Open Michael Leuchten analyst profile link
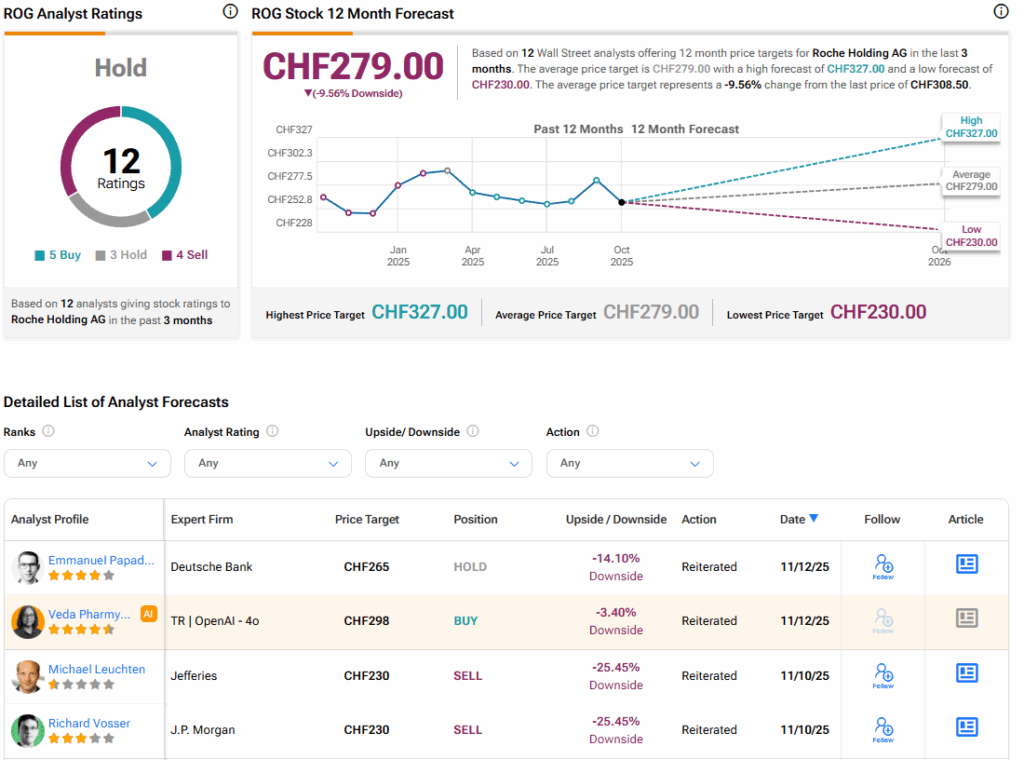The height and width of the screenshot is (760, 1024). coord(97,669)
